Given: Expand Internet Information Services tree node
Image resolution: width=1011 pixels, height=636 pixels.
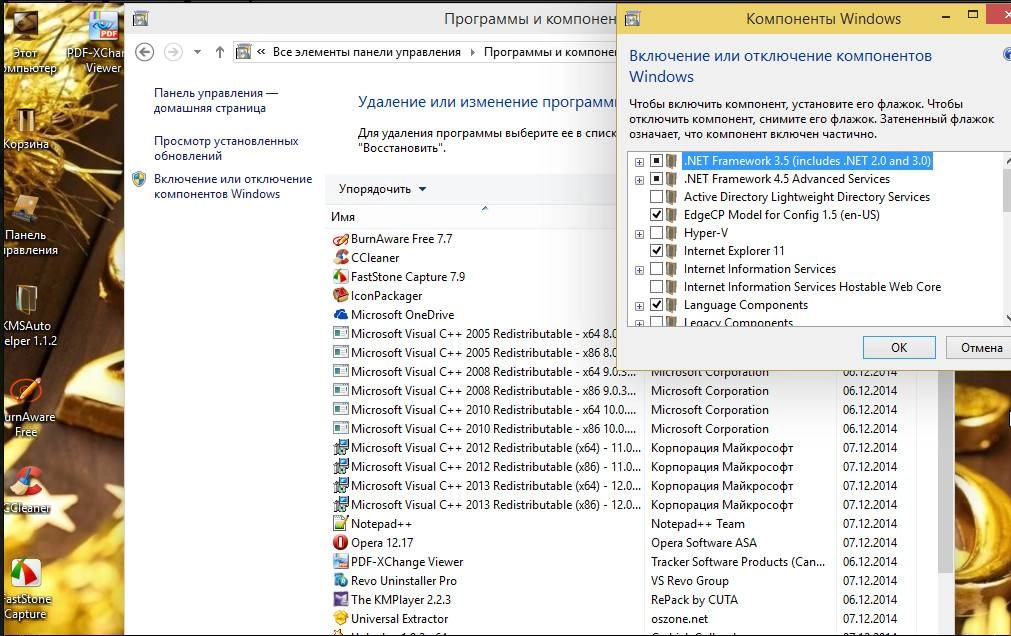Looking at the screenshot, I should pos(639,270).
